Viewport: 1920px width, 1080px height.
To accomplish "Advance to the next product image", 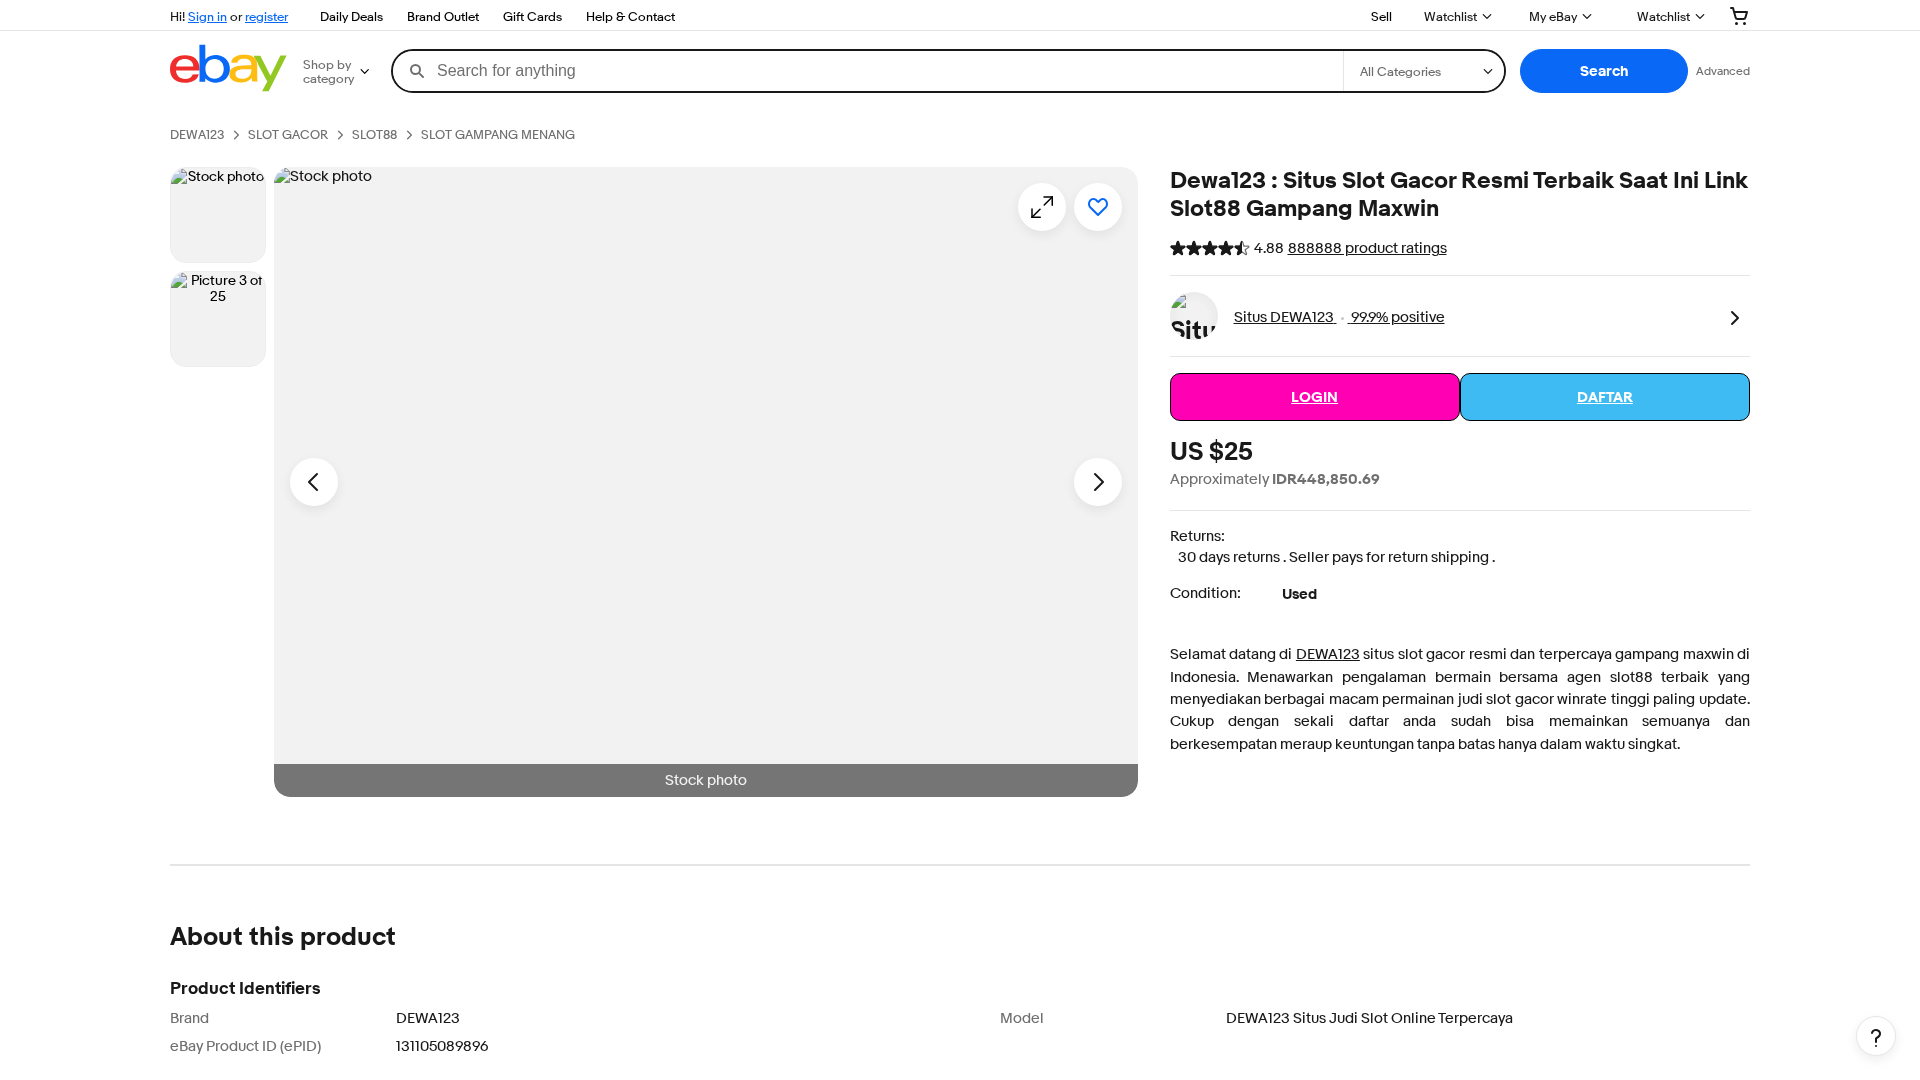I will pos(1098,482).
